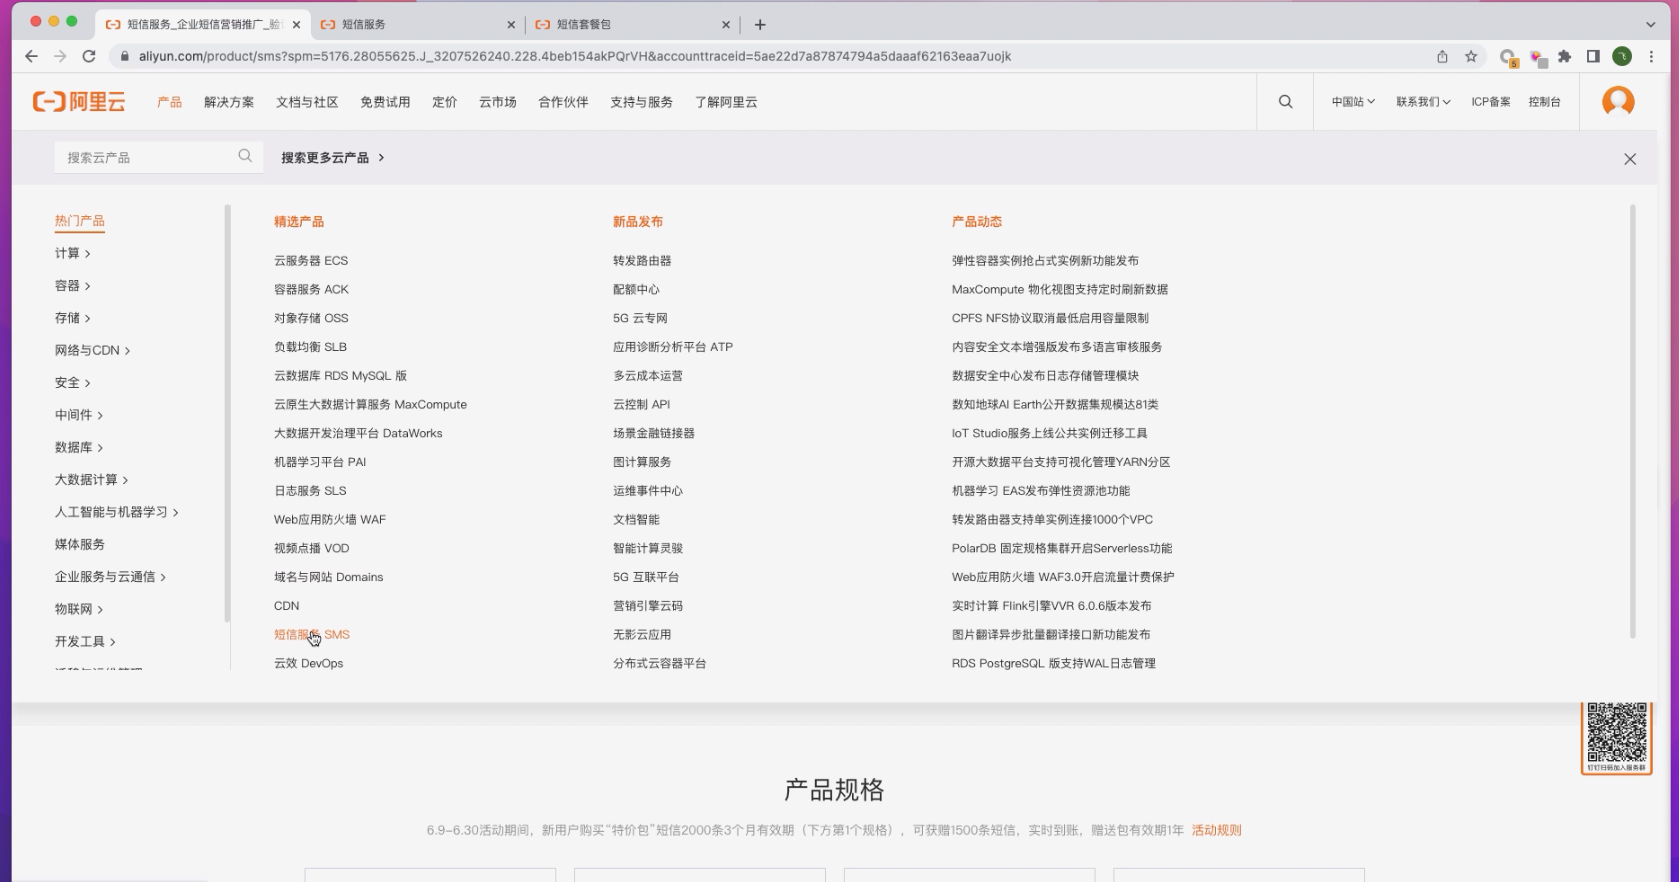Viewport: 1679px width, 882px height.
Task: Click 活动规则 link
Action: (x=1216, y=830)
